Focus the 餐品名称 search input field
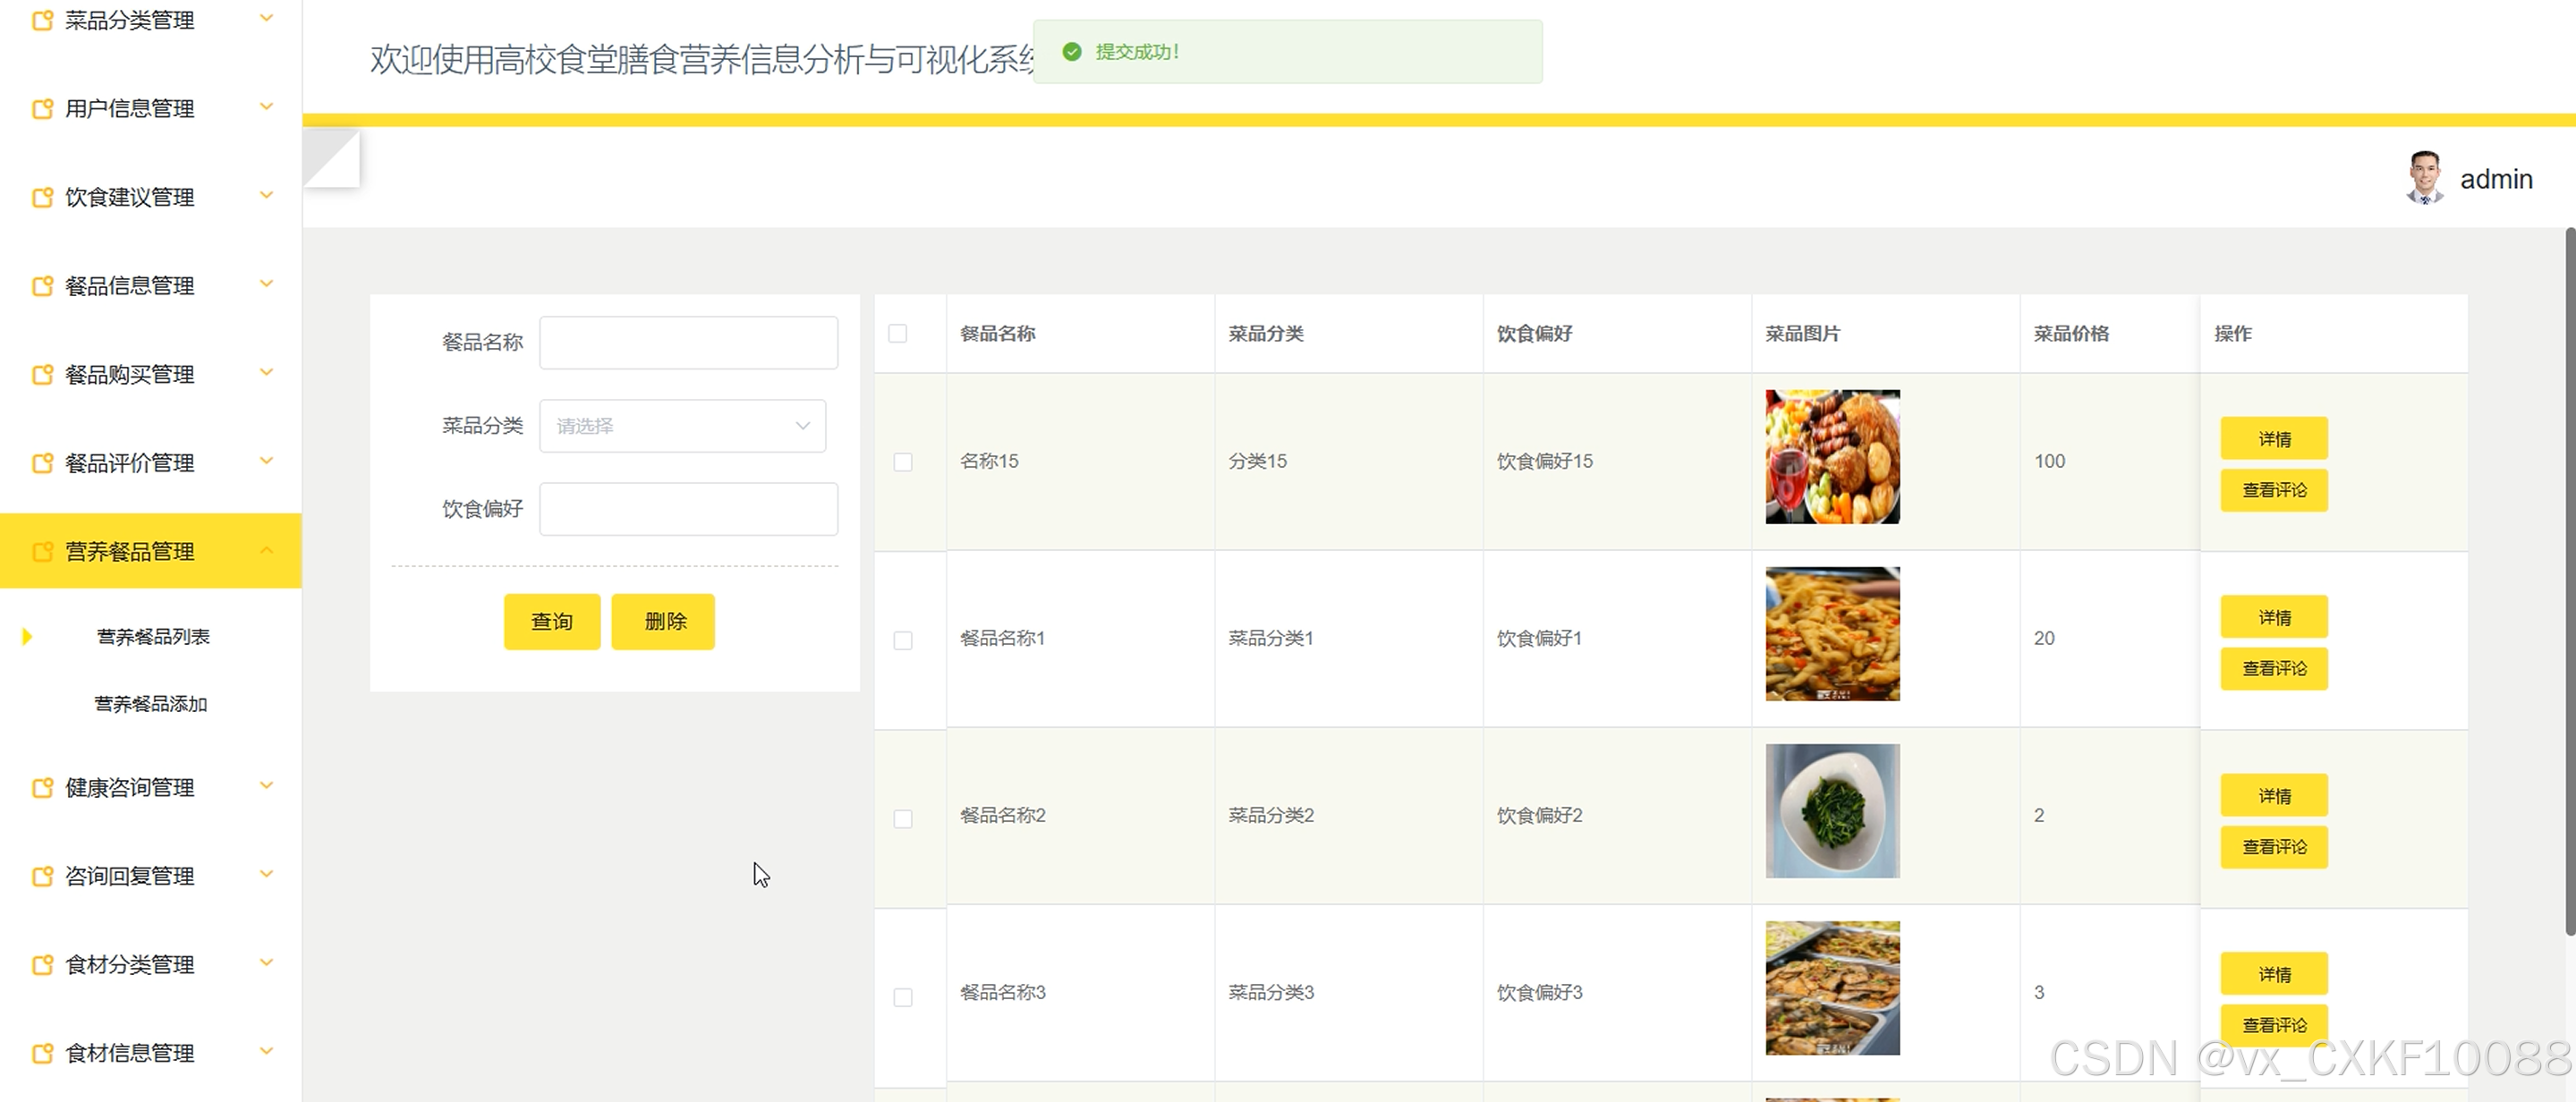 (688, 343)
